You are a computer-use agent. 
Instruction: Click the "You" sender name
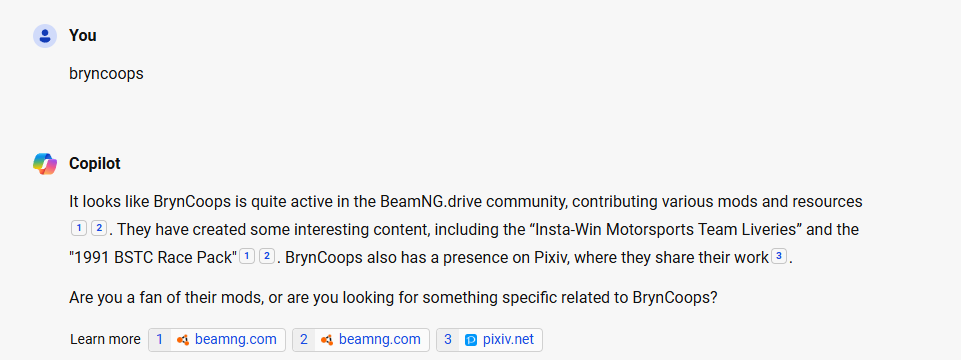pyautogui.click(x=83, y=36)
